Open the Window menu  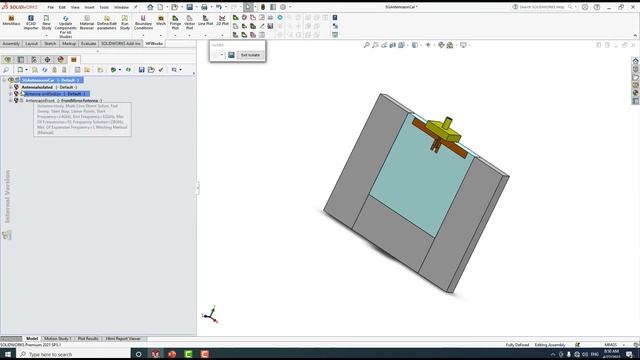coord(121,7)
